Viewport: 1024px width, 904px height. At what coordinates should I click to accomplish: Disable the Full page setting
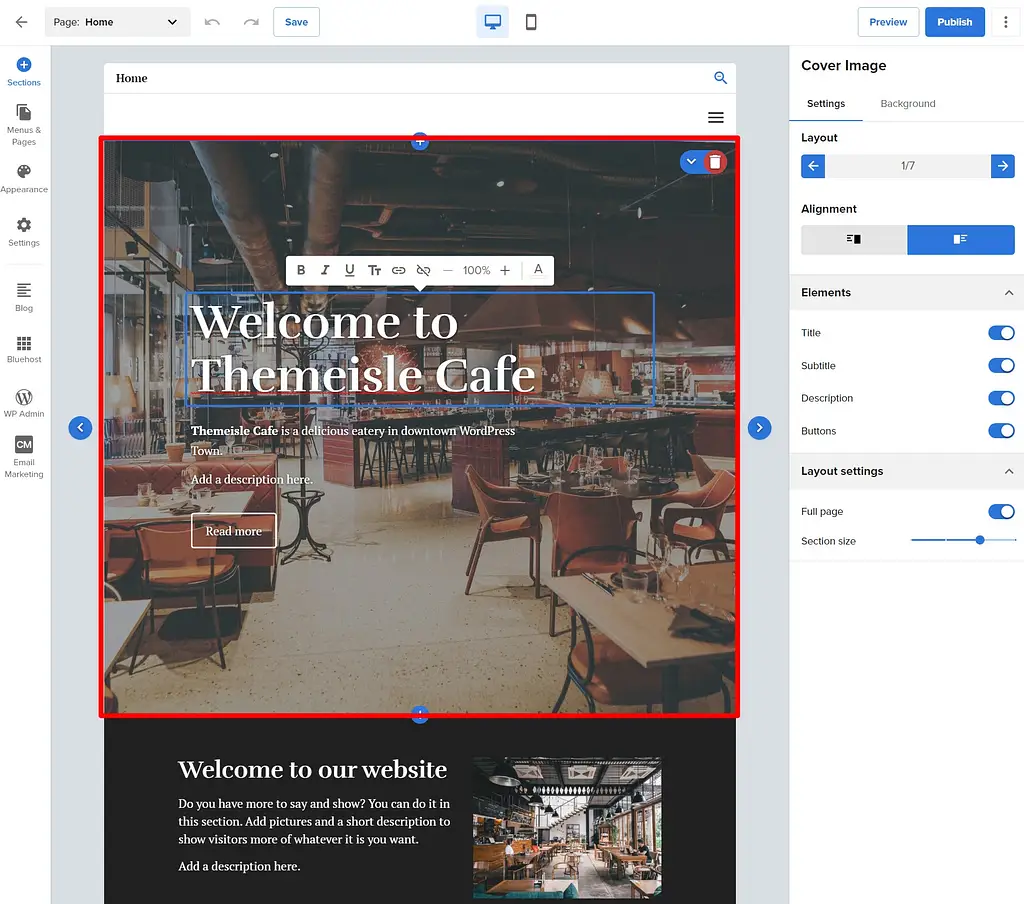(1001, 511)
